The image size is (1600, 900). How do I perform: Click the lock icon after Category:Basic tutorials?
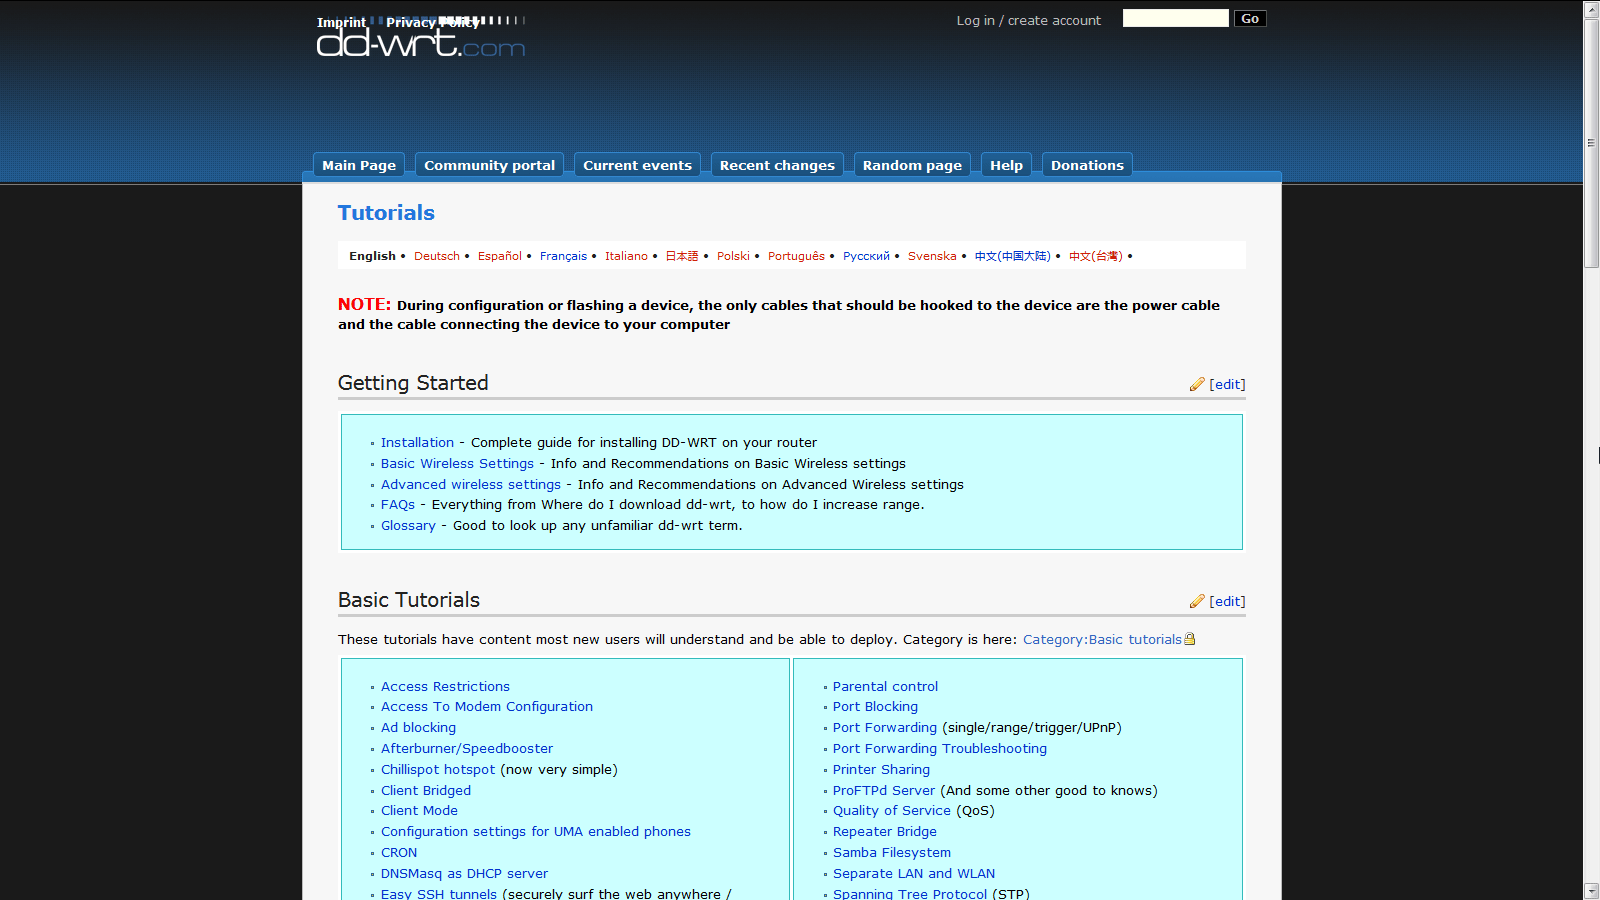1190,639
